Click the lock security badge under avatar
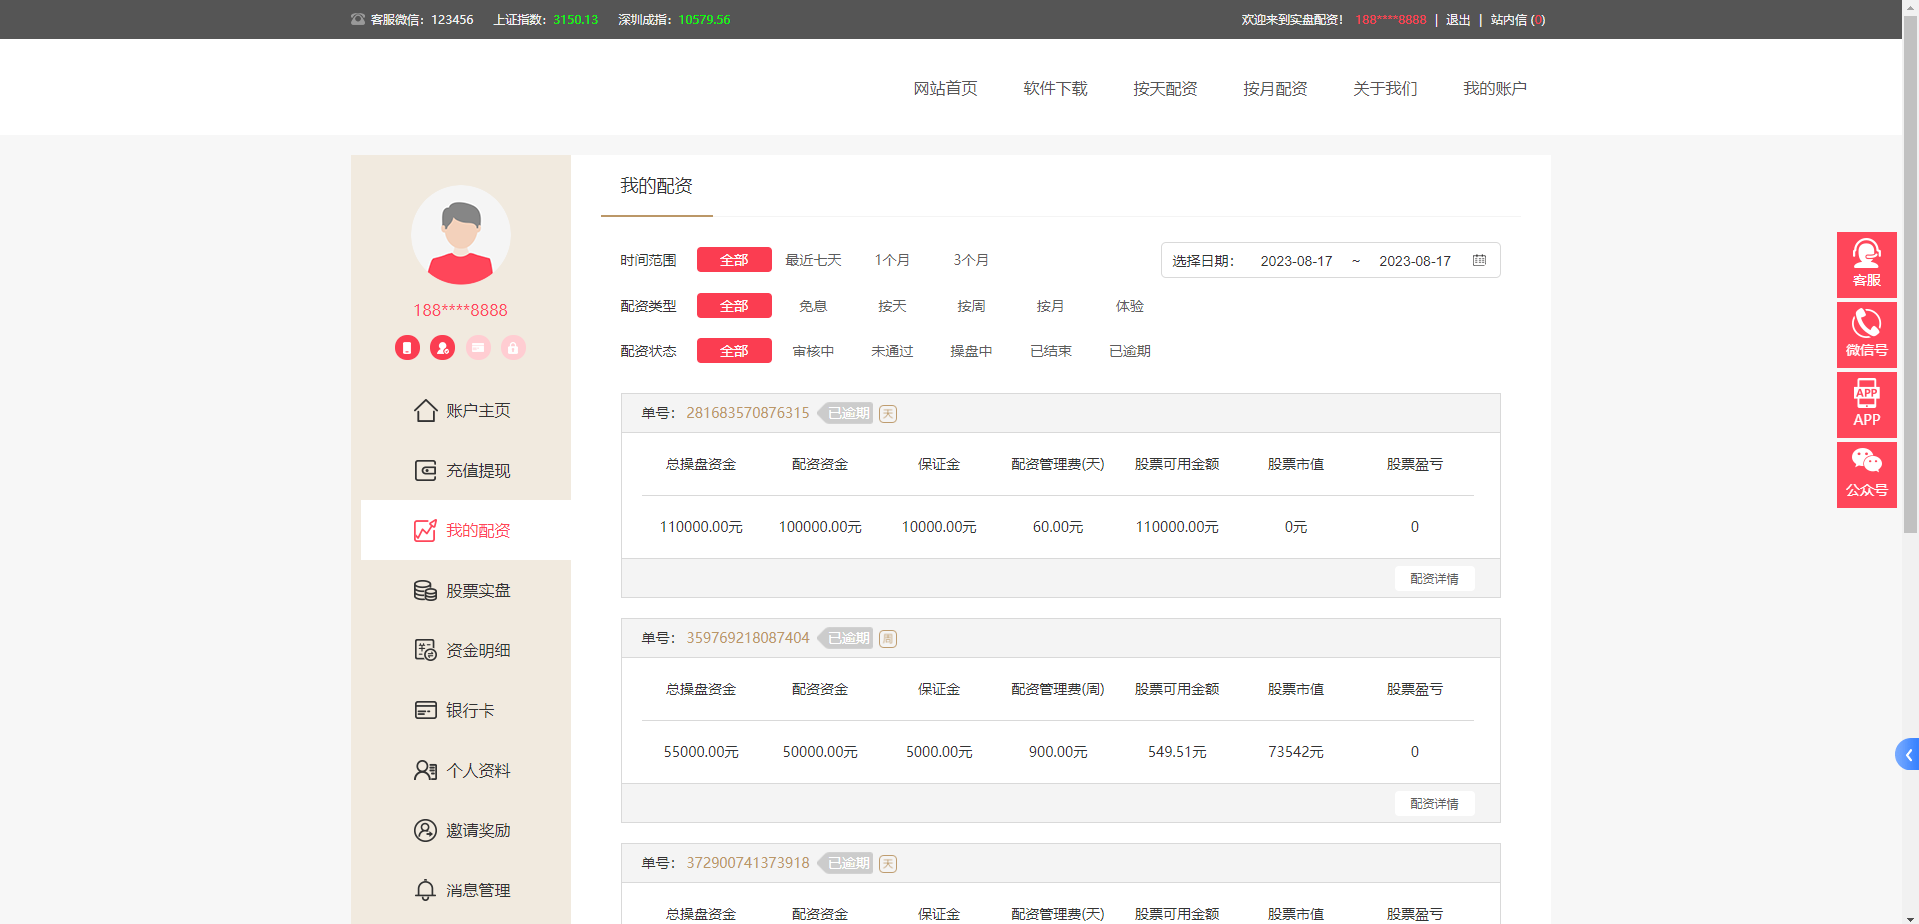This screenshot has height=924, width=1919. (x=513, y=348)
